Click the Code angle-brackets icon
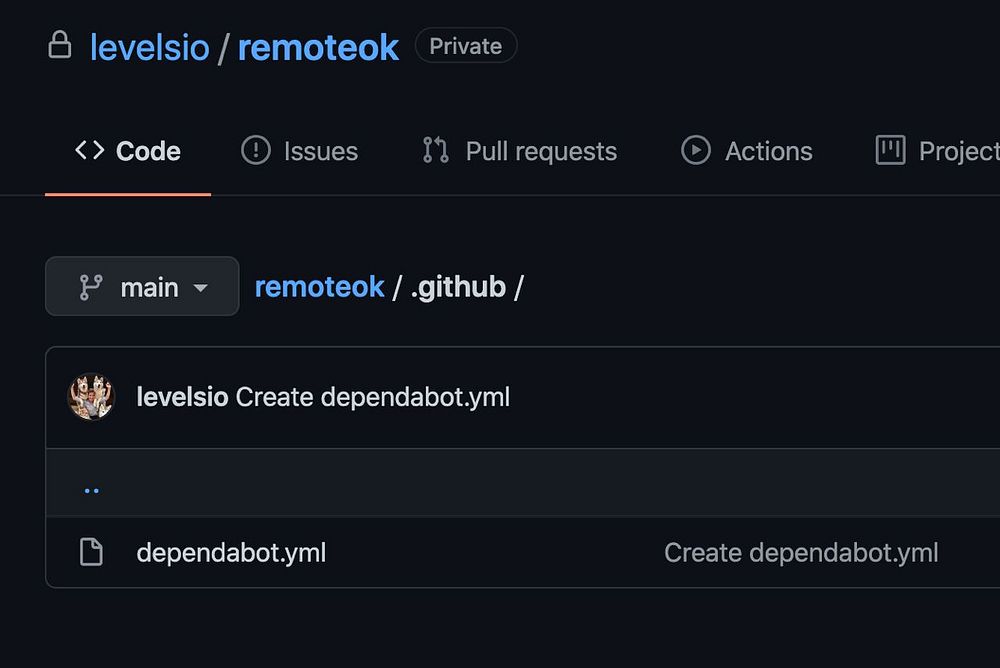Image resolution: width=1000 pixels, height=668 pixels. tap(90, 151)
